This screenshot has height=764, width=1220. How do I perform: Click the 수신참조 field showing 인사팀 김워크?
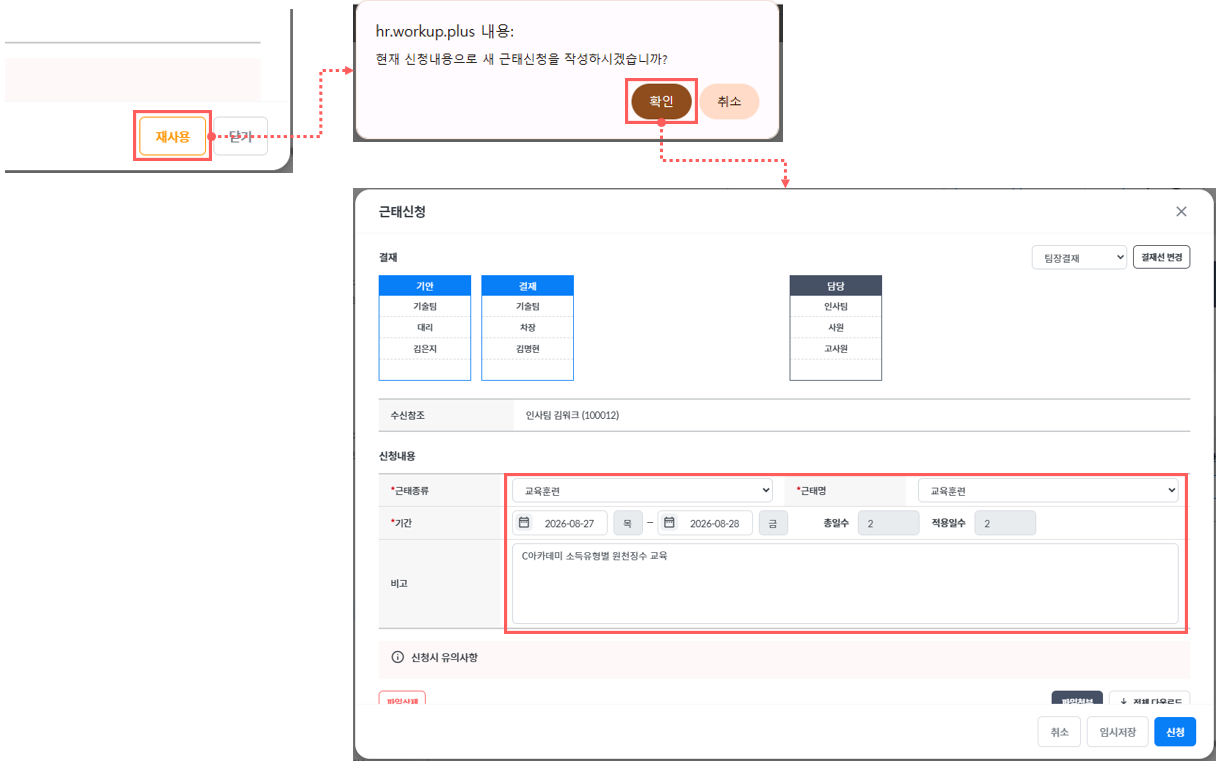[x=850, y=415]
